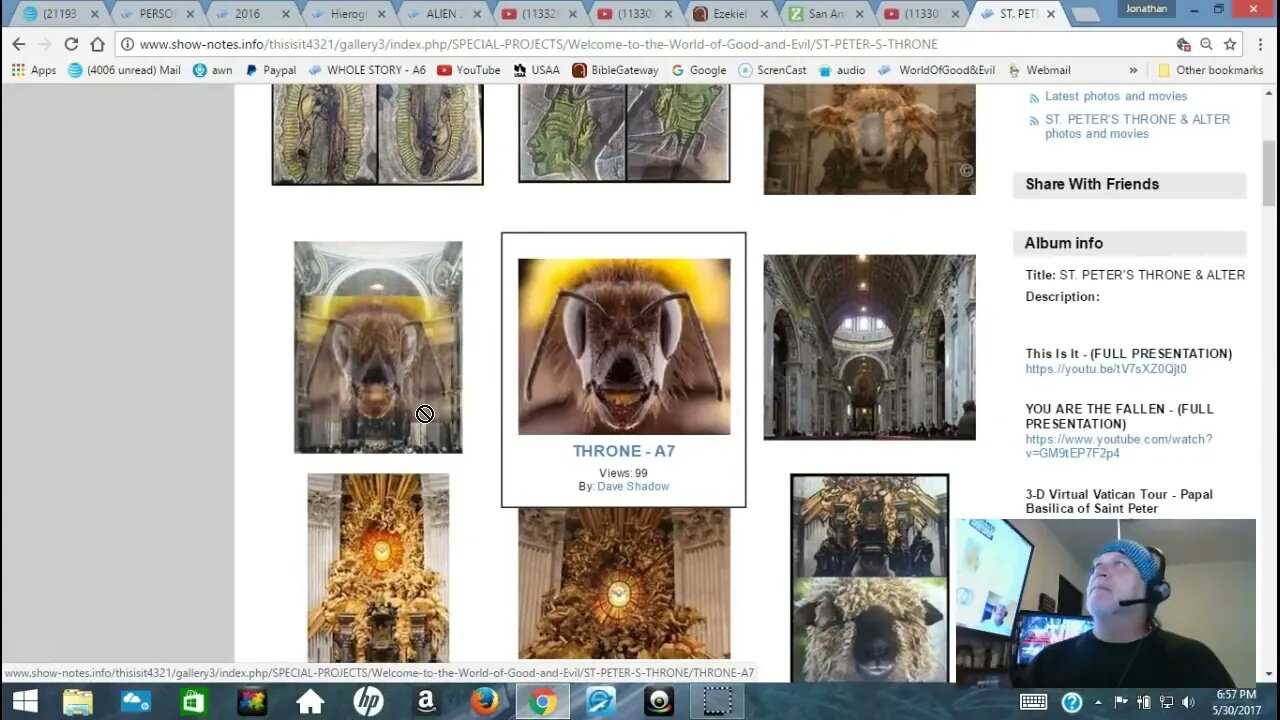Open the BibleGateway bookmark
This screenshot has height=720, width=1280.
point(615,70)
